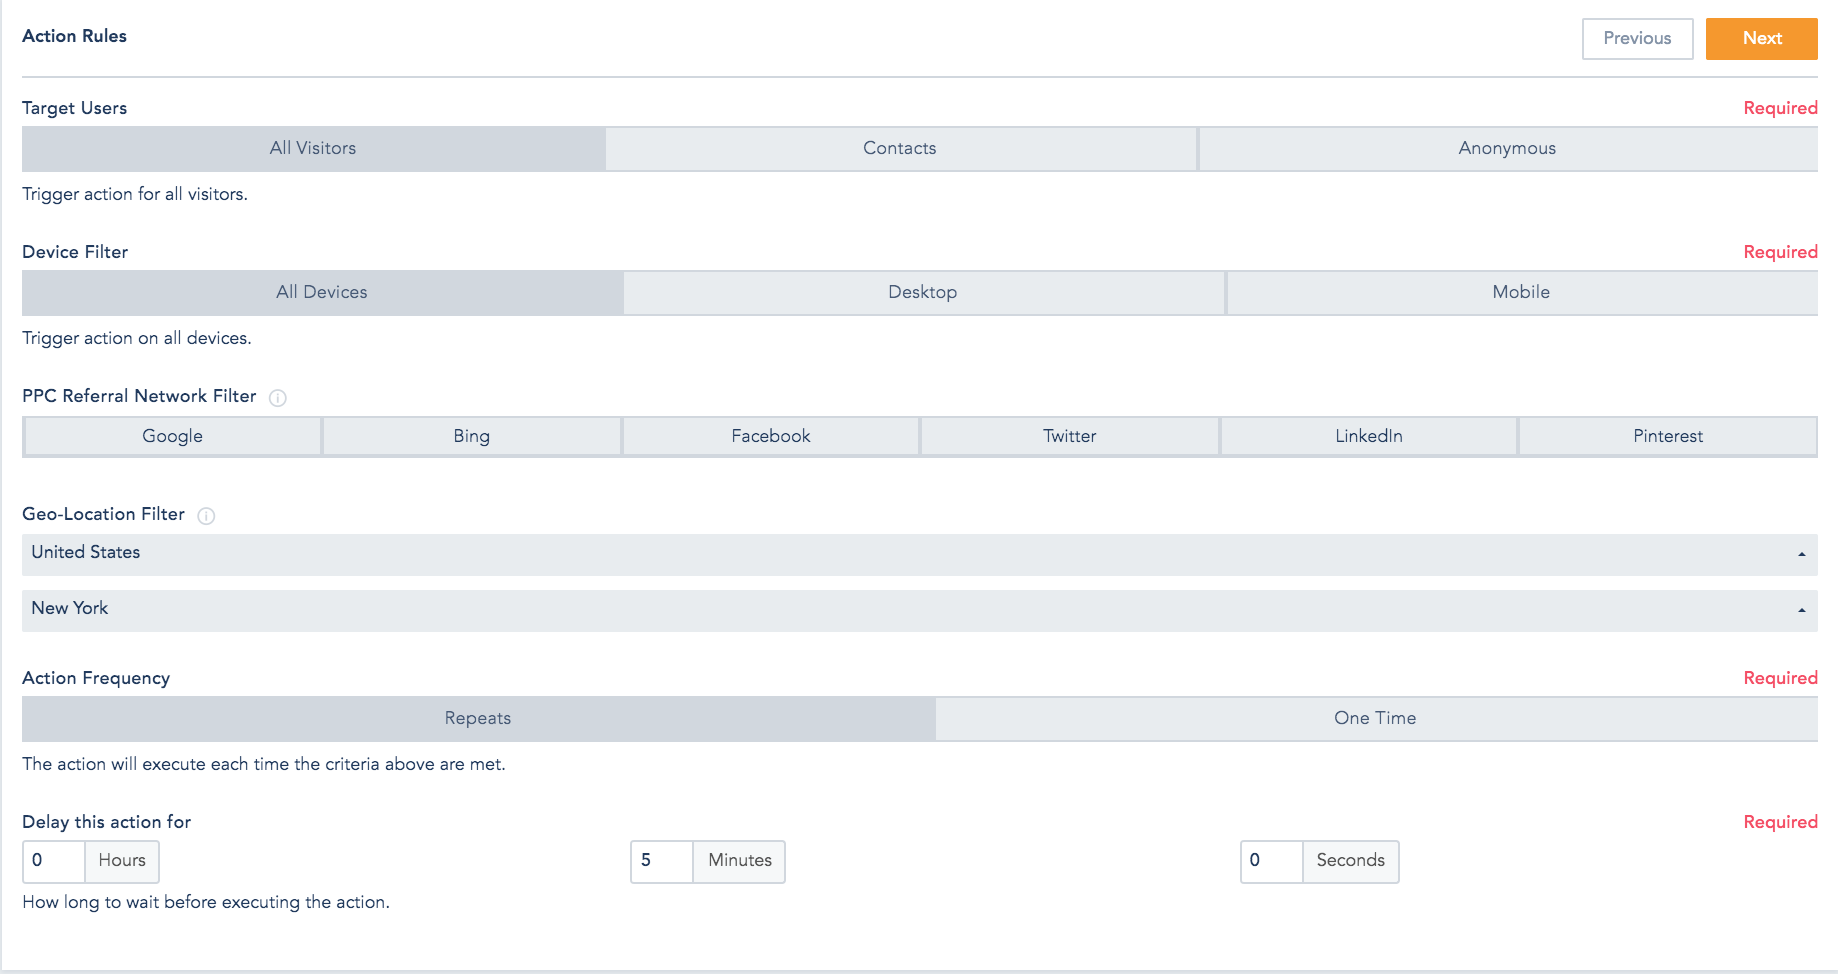Click the Required label beside Target Users
The image size is (1838, 974).
pos(1780,108)
